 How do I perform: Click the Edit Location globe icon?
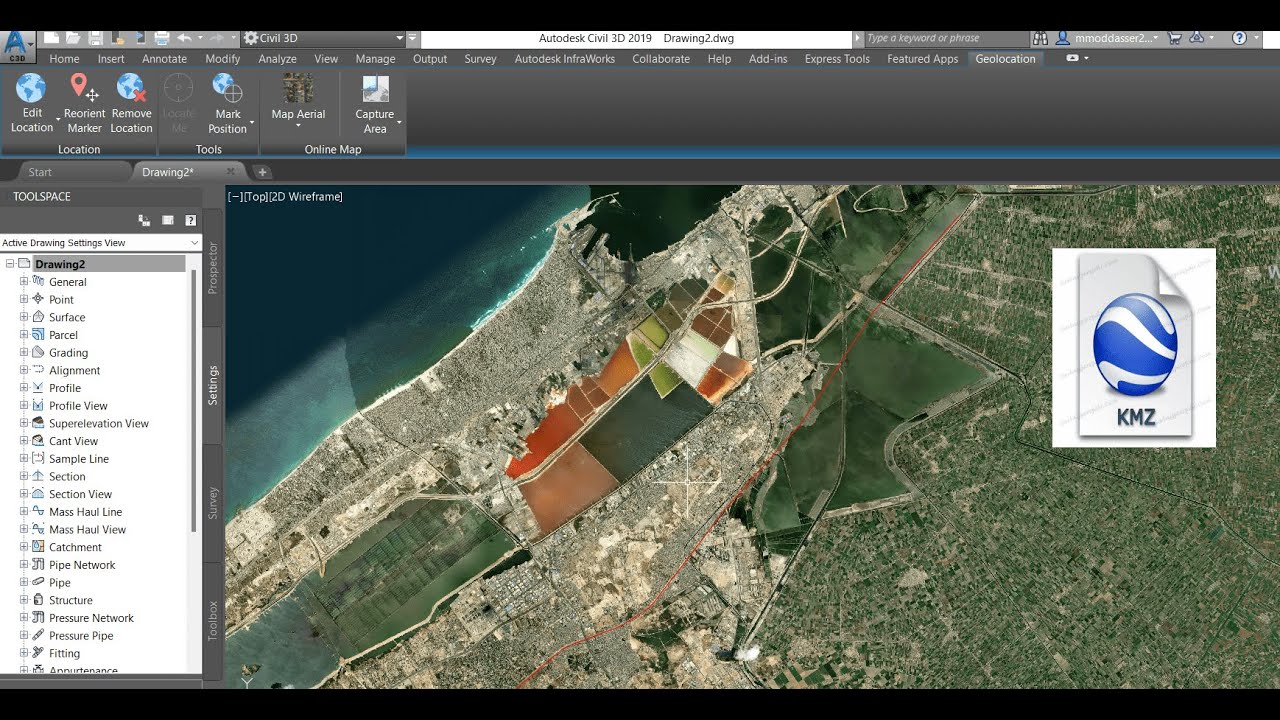point(31,89)
